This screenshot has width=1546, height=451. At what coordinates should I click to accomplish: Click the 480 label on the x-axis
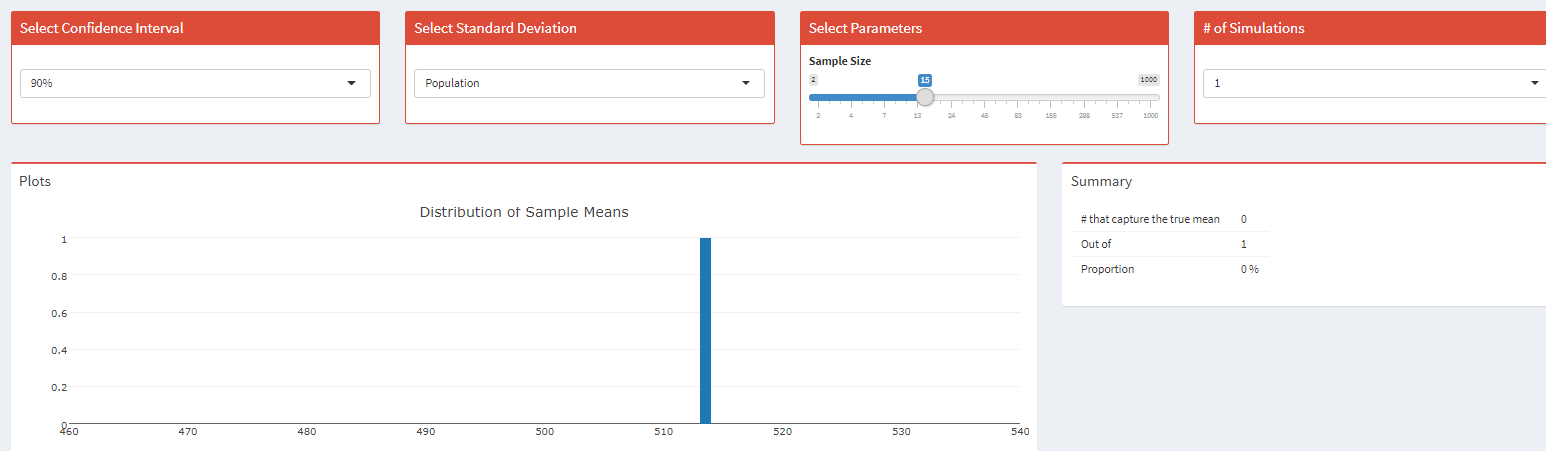pos(306,432)
